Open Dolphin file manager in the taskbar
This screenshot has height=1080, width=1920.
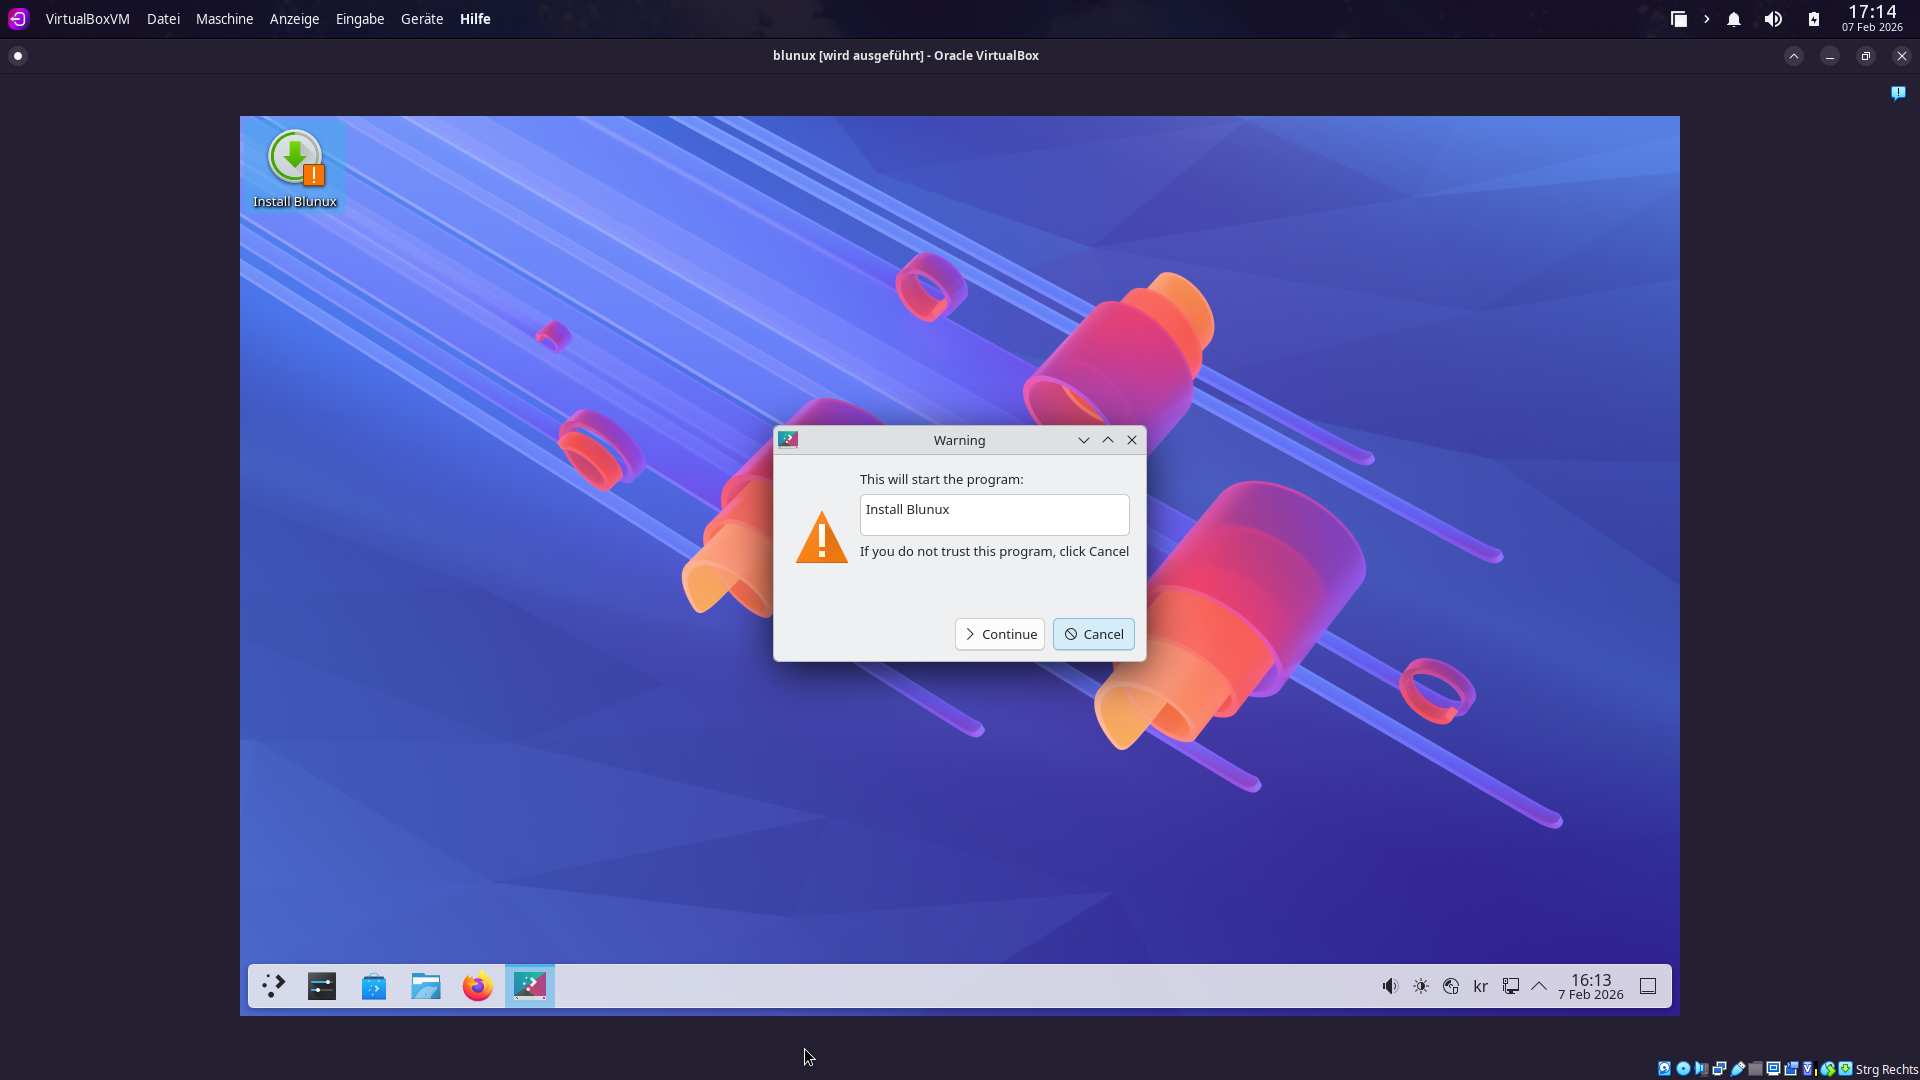pyautogui.click(x=426, y=987)
